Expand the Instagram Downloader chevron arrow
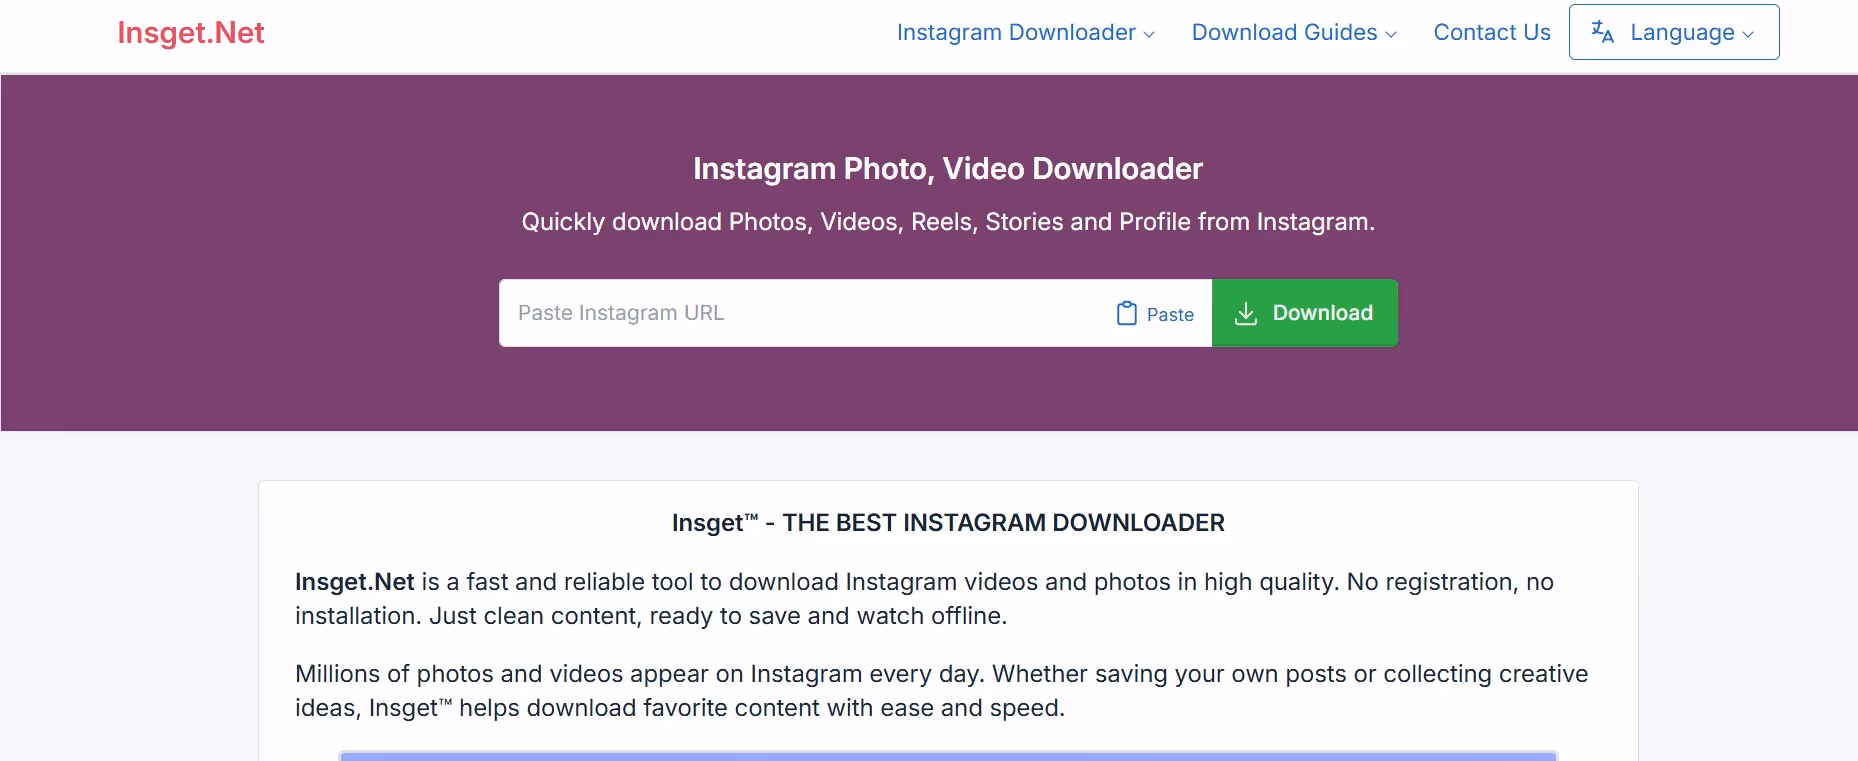Image resolution: width=1858 pixels, height=761 pixels. (x=1149, y=34)
